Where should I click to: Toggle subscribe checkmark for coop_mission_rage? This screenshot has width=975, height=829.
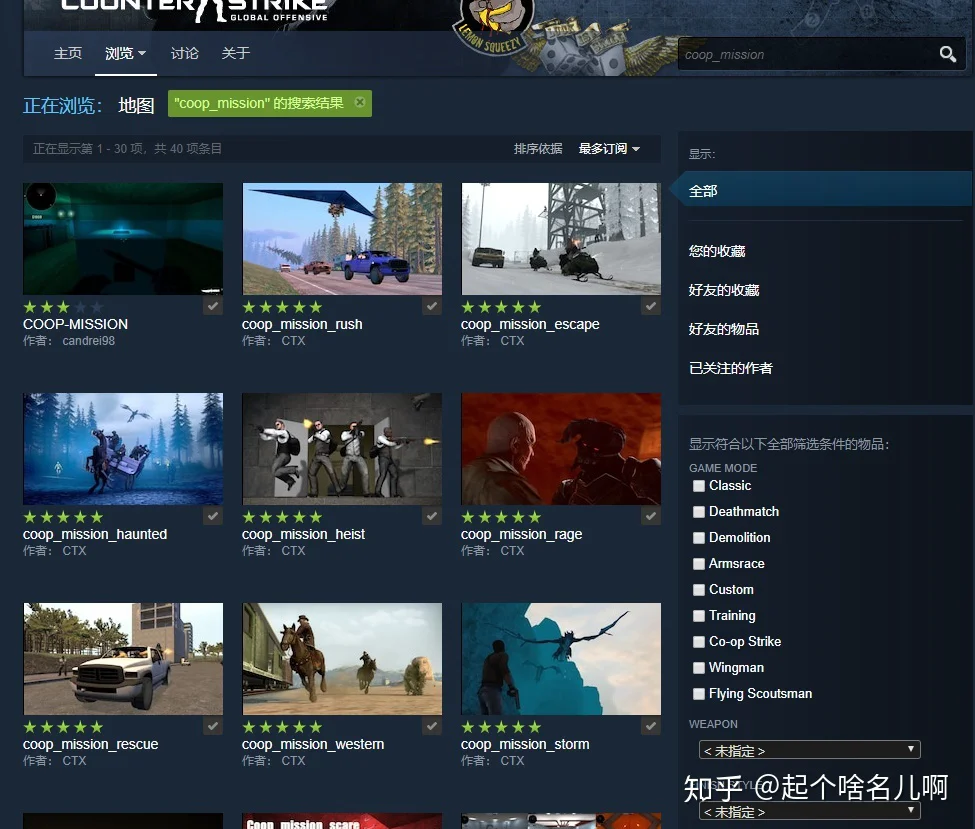click(x=650, y=516)
